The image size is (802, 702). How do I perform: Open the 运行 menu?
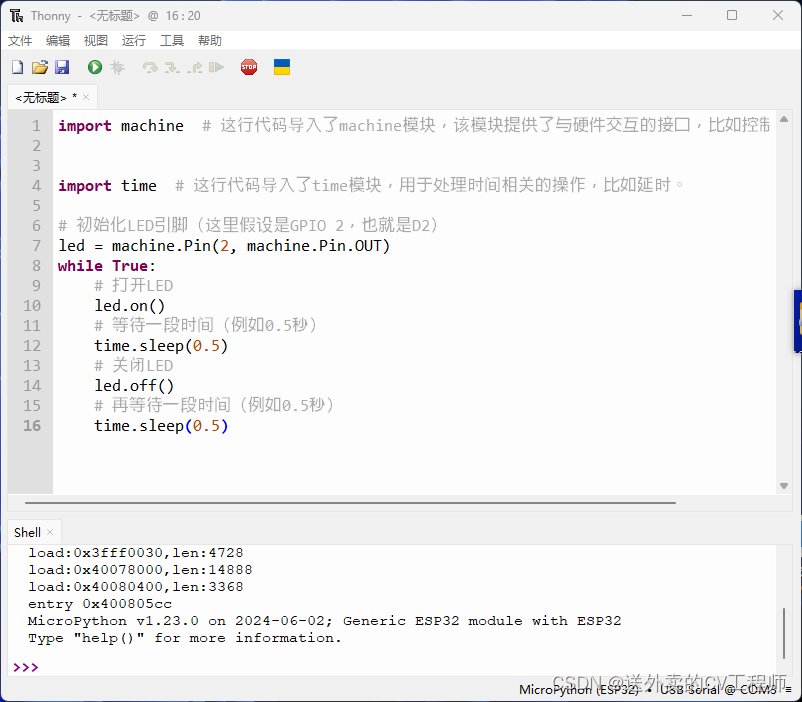133,40
